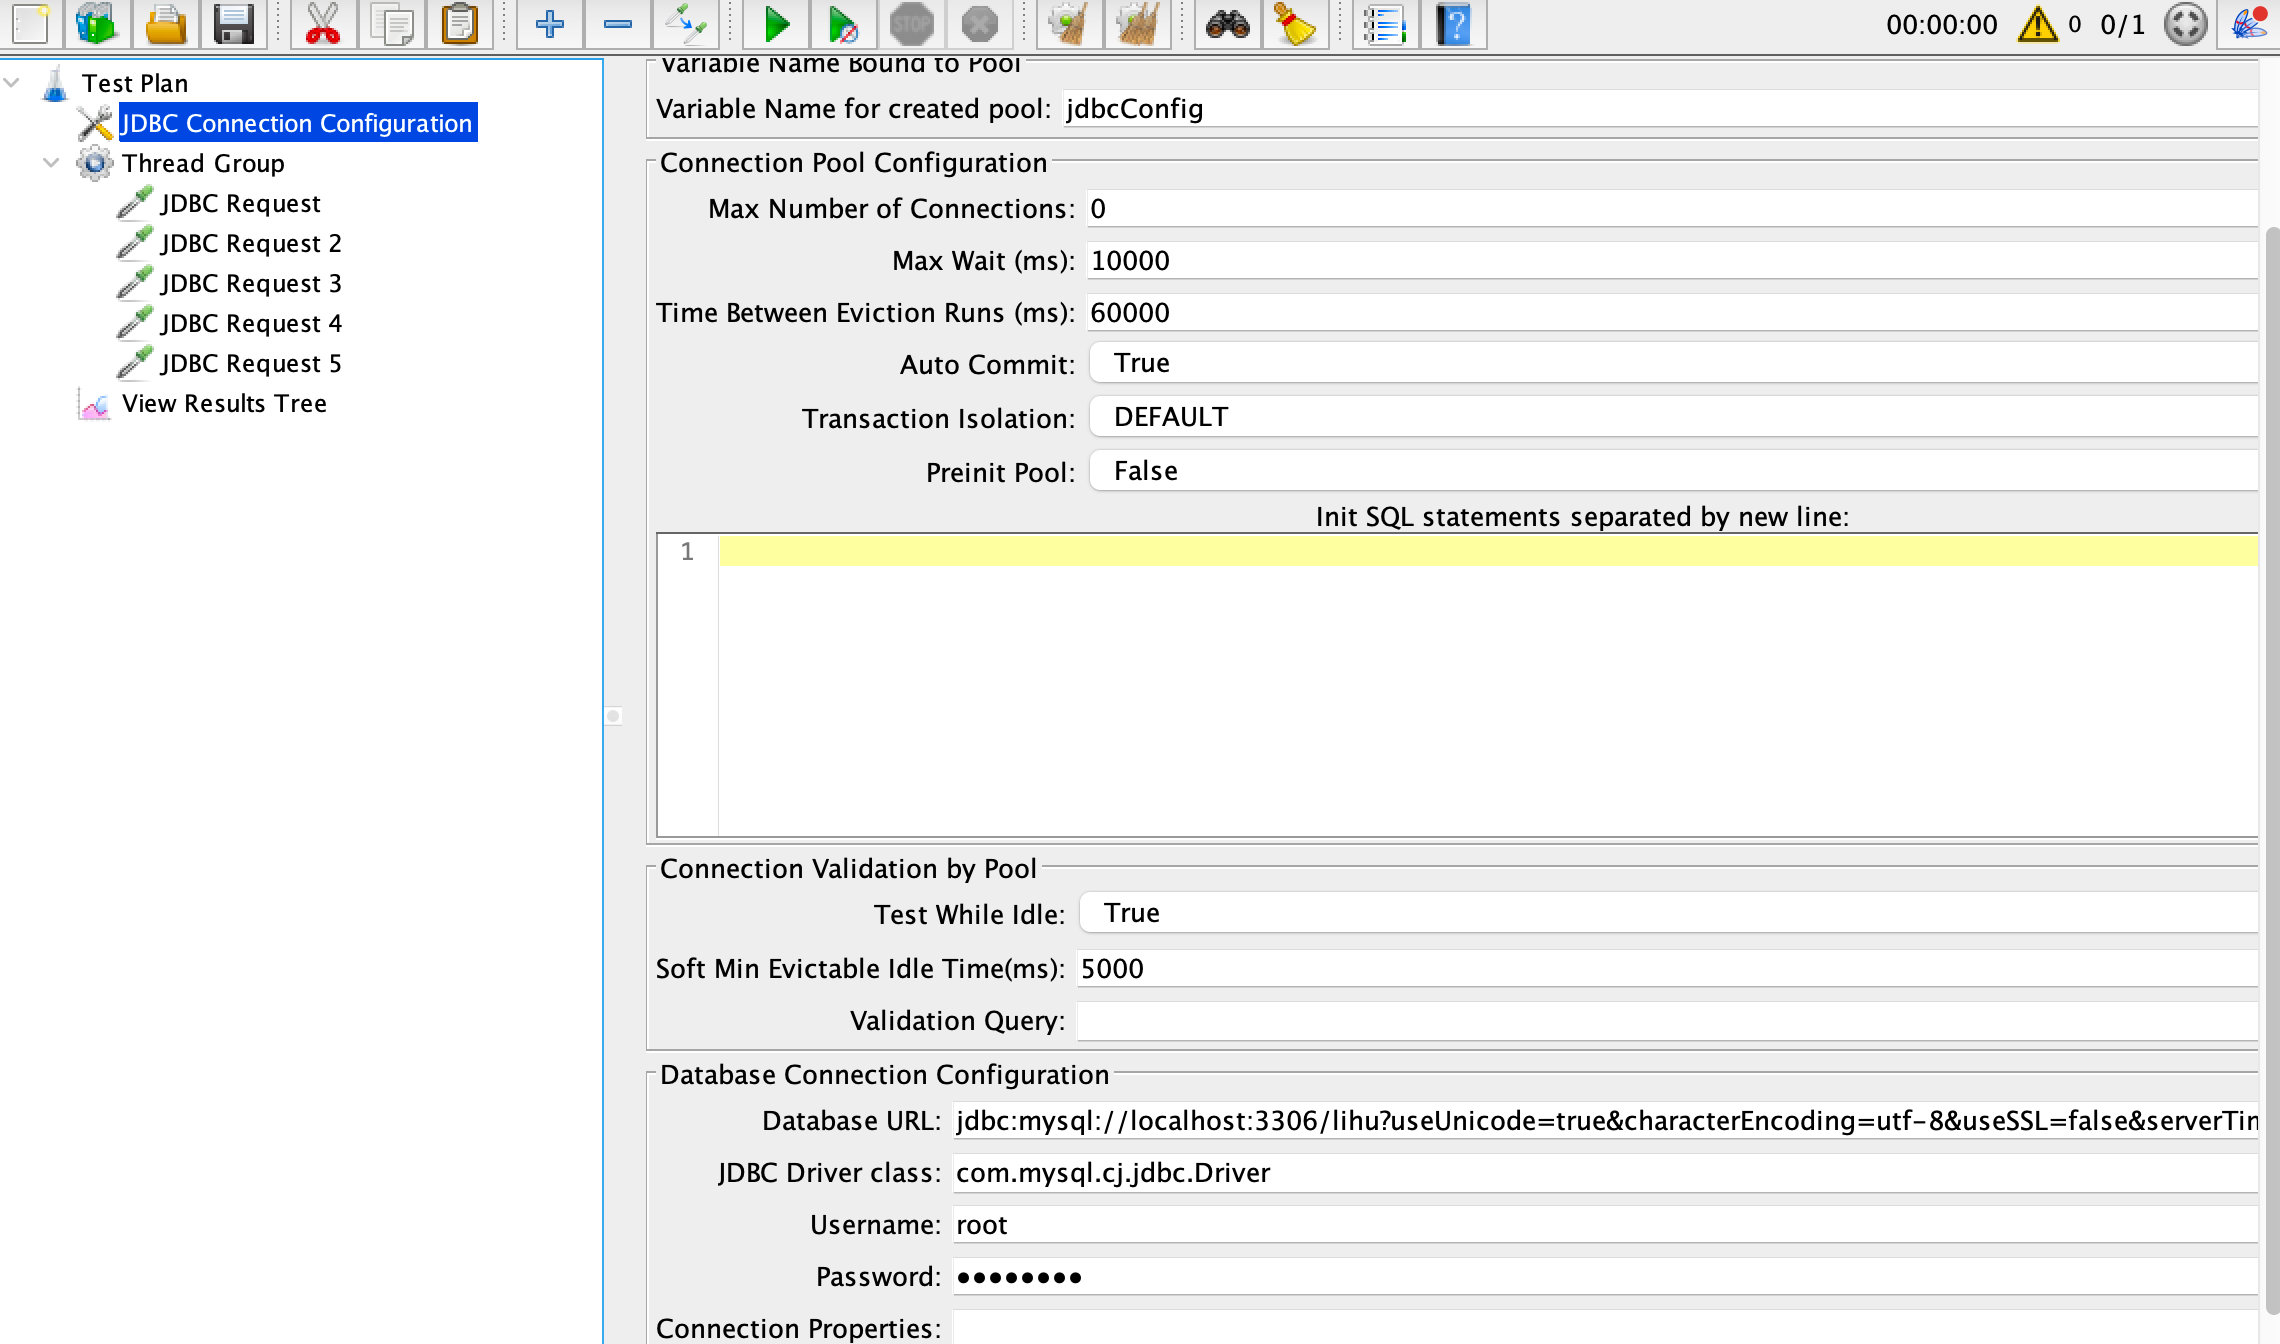Click the Max Number of Connections field
The image size is (2280, 1344).
[1670, 209]
